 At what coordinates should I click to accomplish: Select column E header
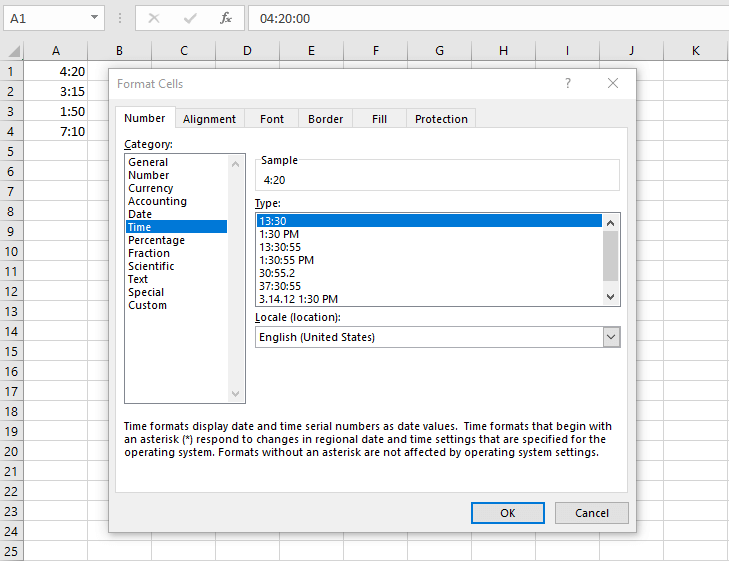tap(311, 51)
